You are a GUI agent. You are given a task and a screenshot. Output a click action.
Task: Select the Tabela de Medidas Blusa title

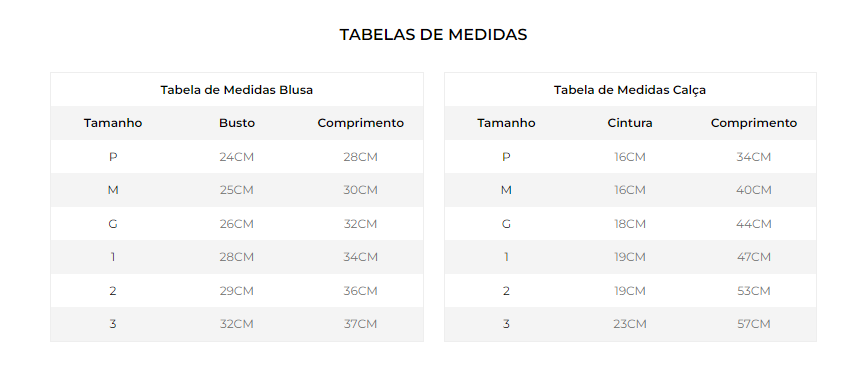pyautogui.click(x=236, y=90)
